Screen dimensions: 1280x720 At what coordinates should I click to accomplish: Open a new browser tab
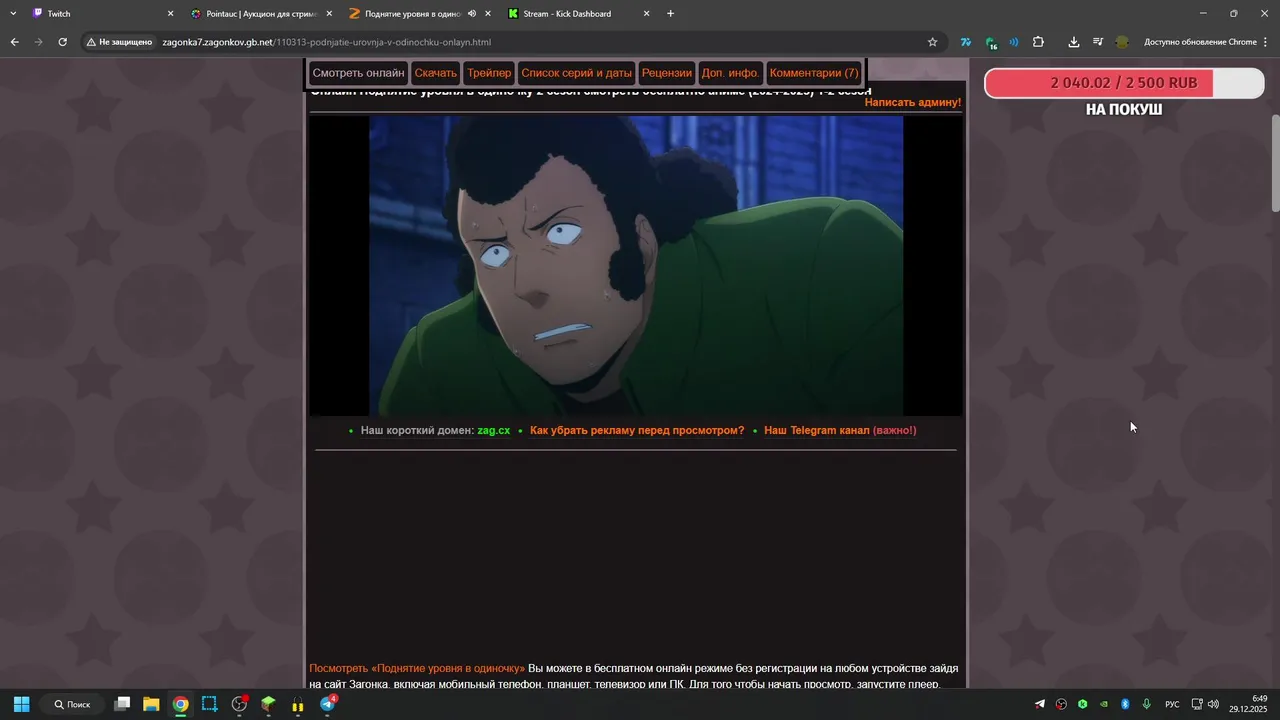(670, 14)
